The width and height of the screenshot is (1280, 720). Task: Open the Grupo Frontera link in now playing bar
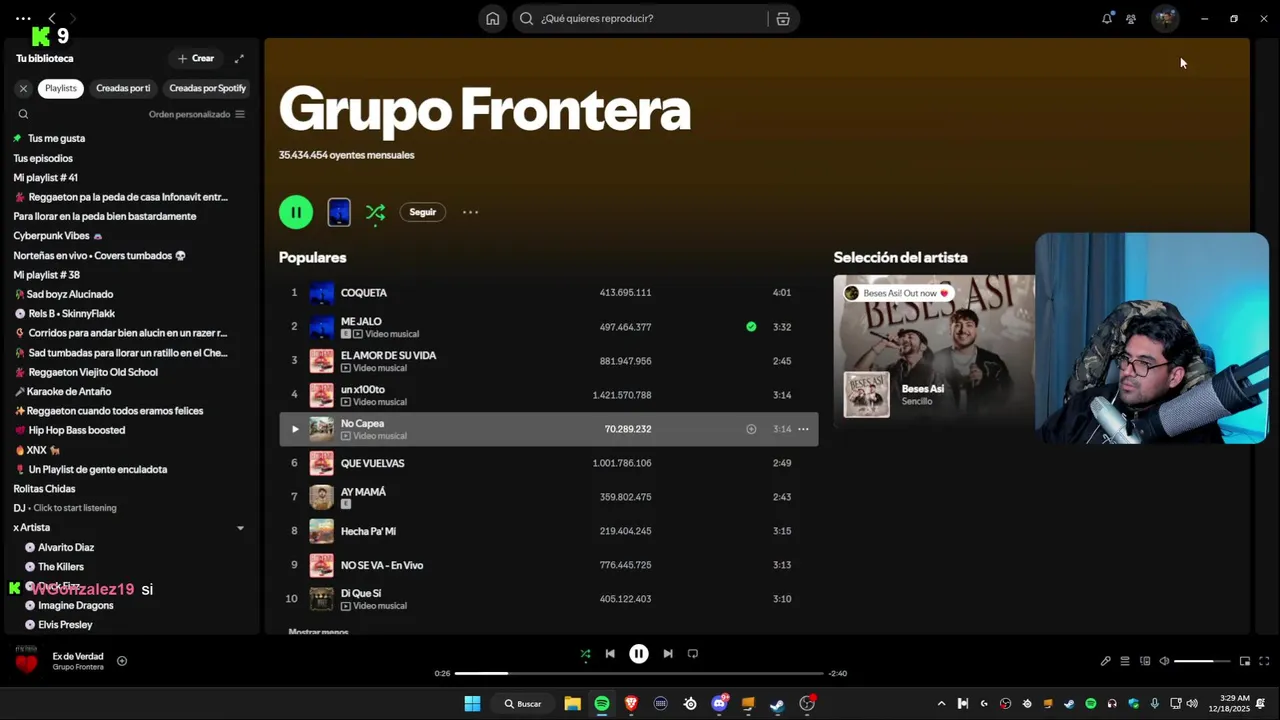[x=78, y=667]
